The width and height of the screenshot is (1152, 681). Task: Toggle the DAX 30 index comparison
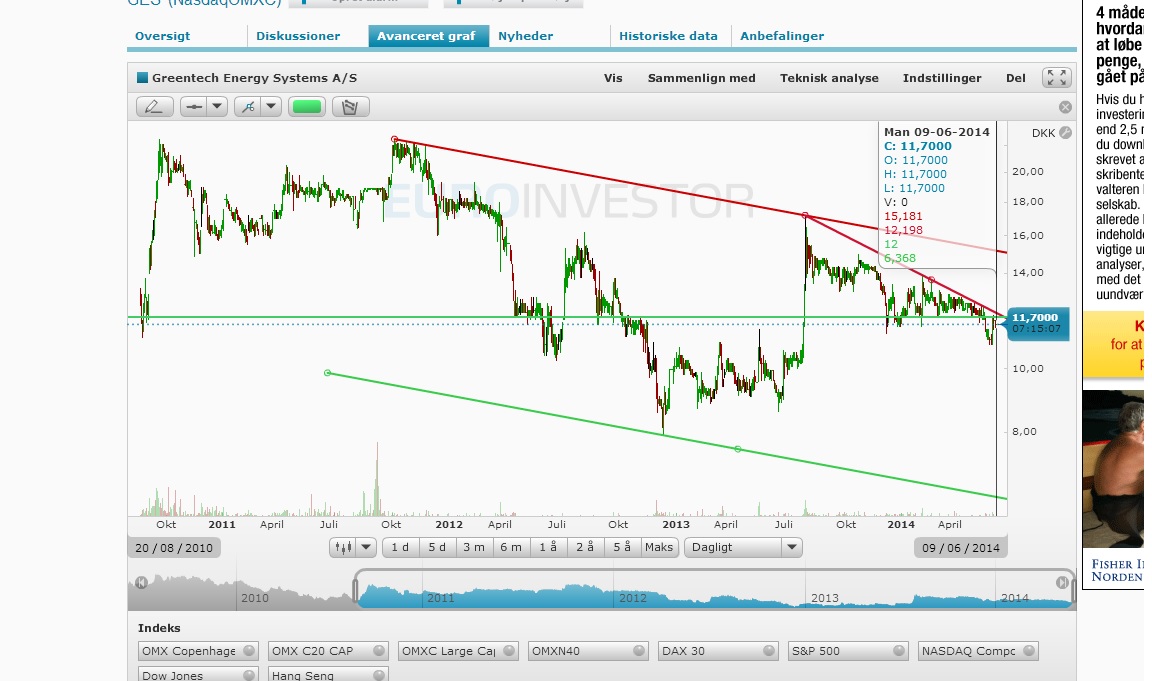click(719, 651)
